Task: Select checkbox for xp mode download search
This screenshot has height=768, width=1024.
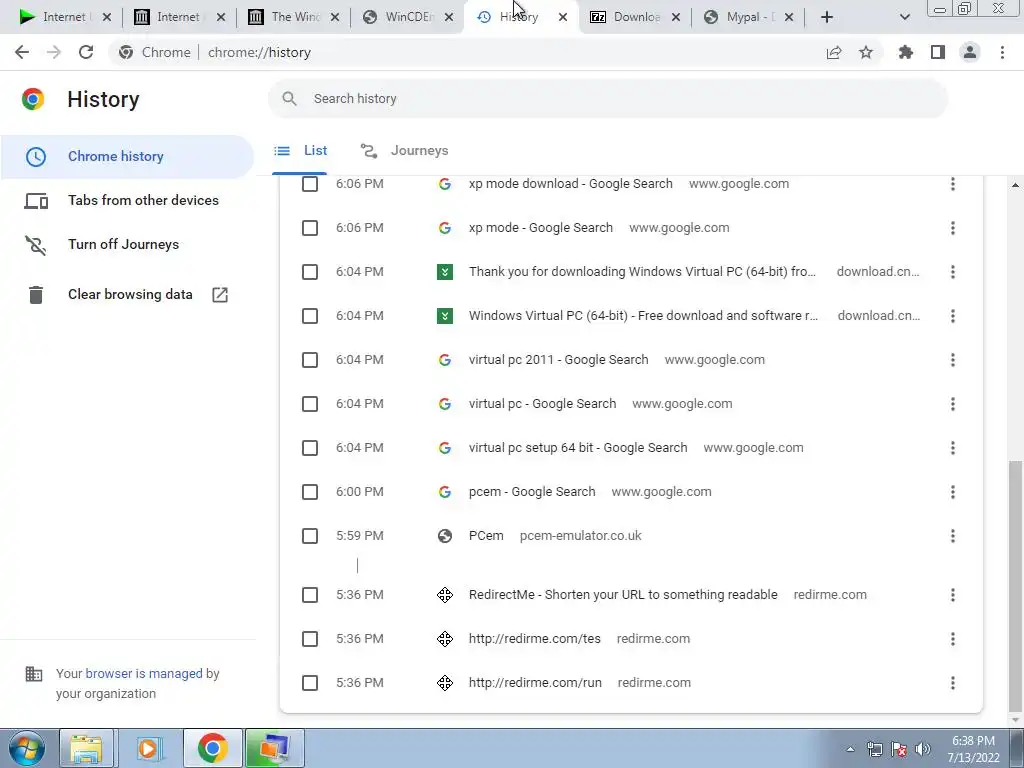Action: click(x=310, y=184)
